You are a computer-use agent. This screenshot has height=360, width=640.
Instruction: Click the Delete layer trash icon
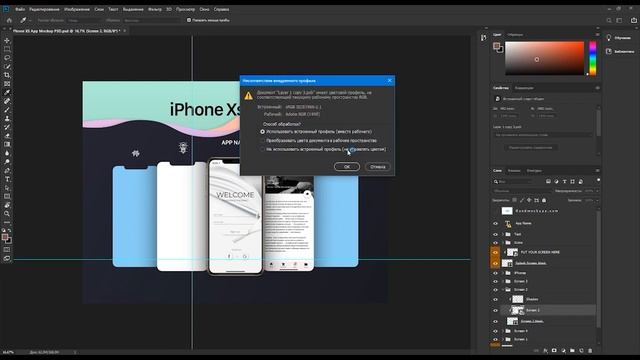[590, 351]
